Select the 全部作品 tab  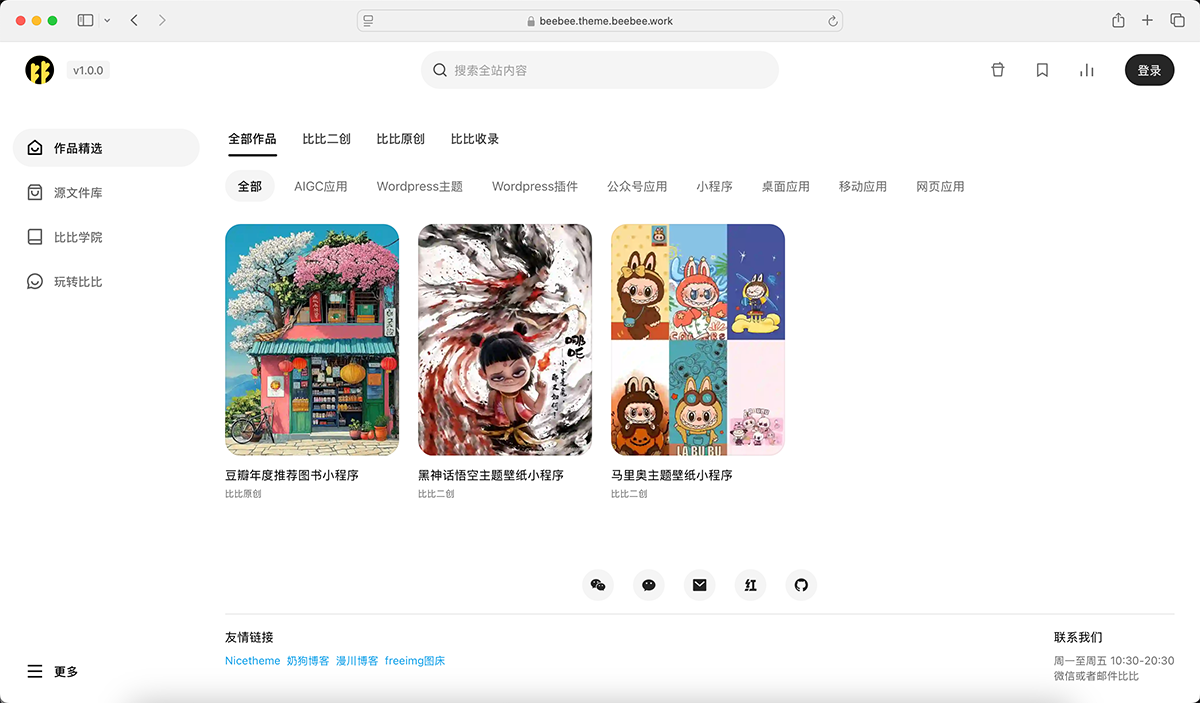click(252, 139)
